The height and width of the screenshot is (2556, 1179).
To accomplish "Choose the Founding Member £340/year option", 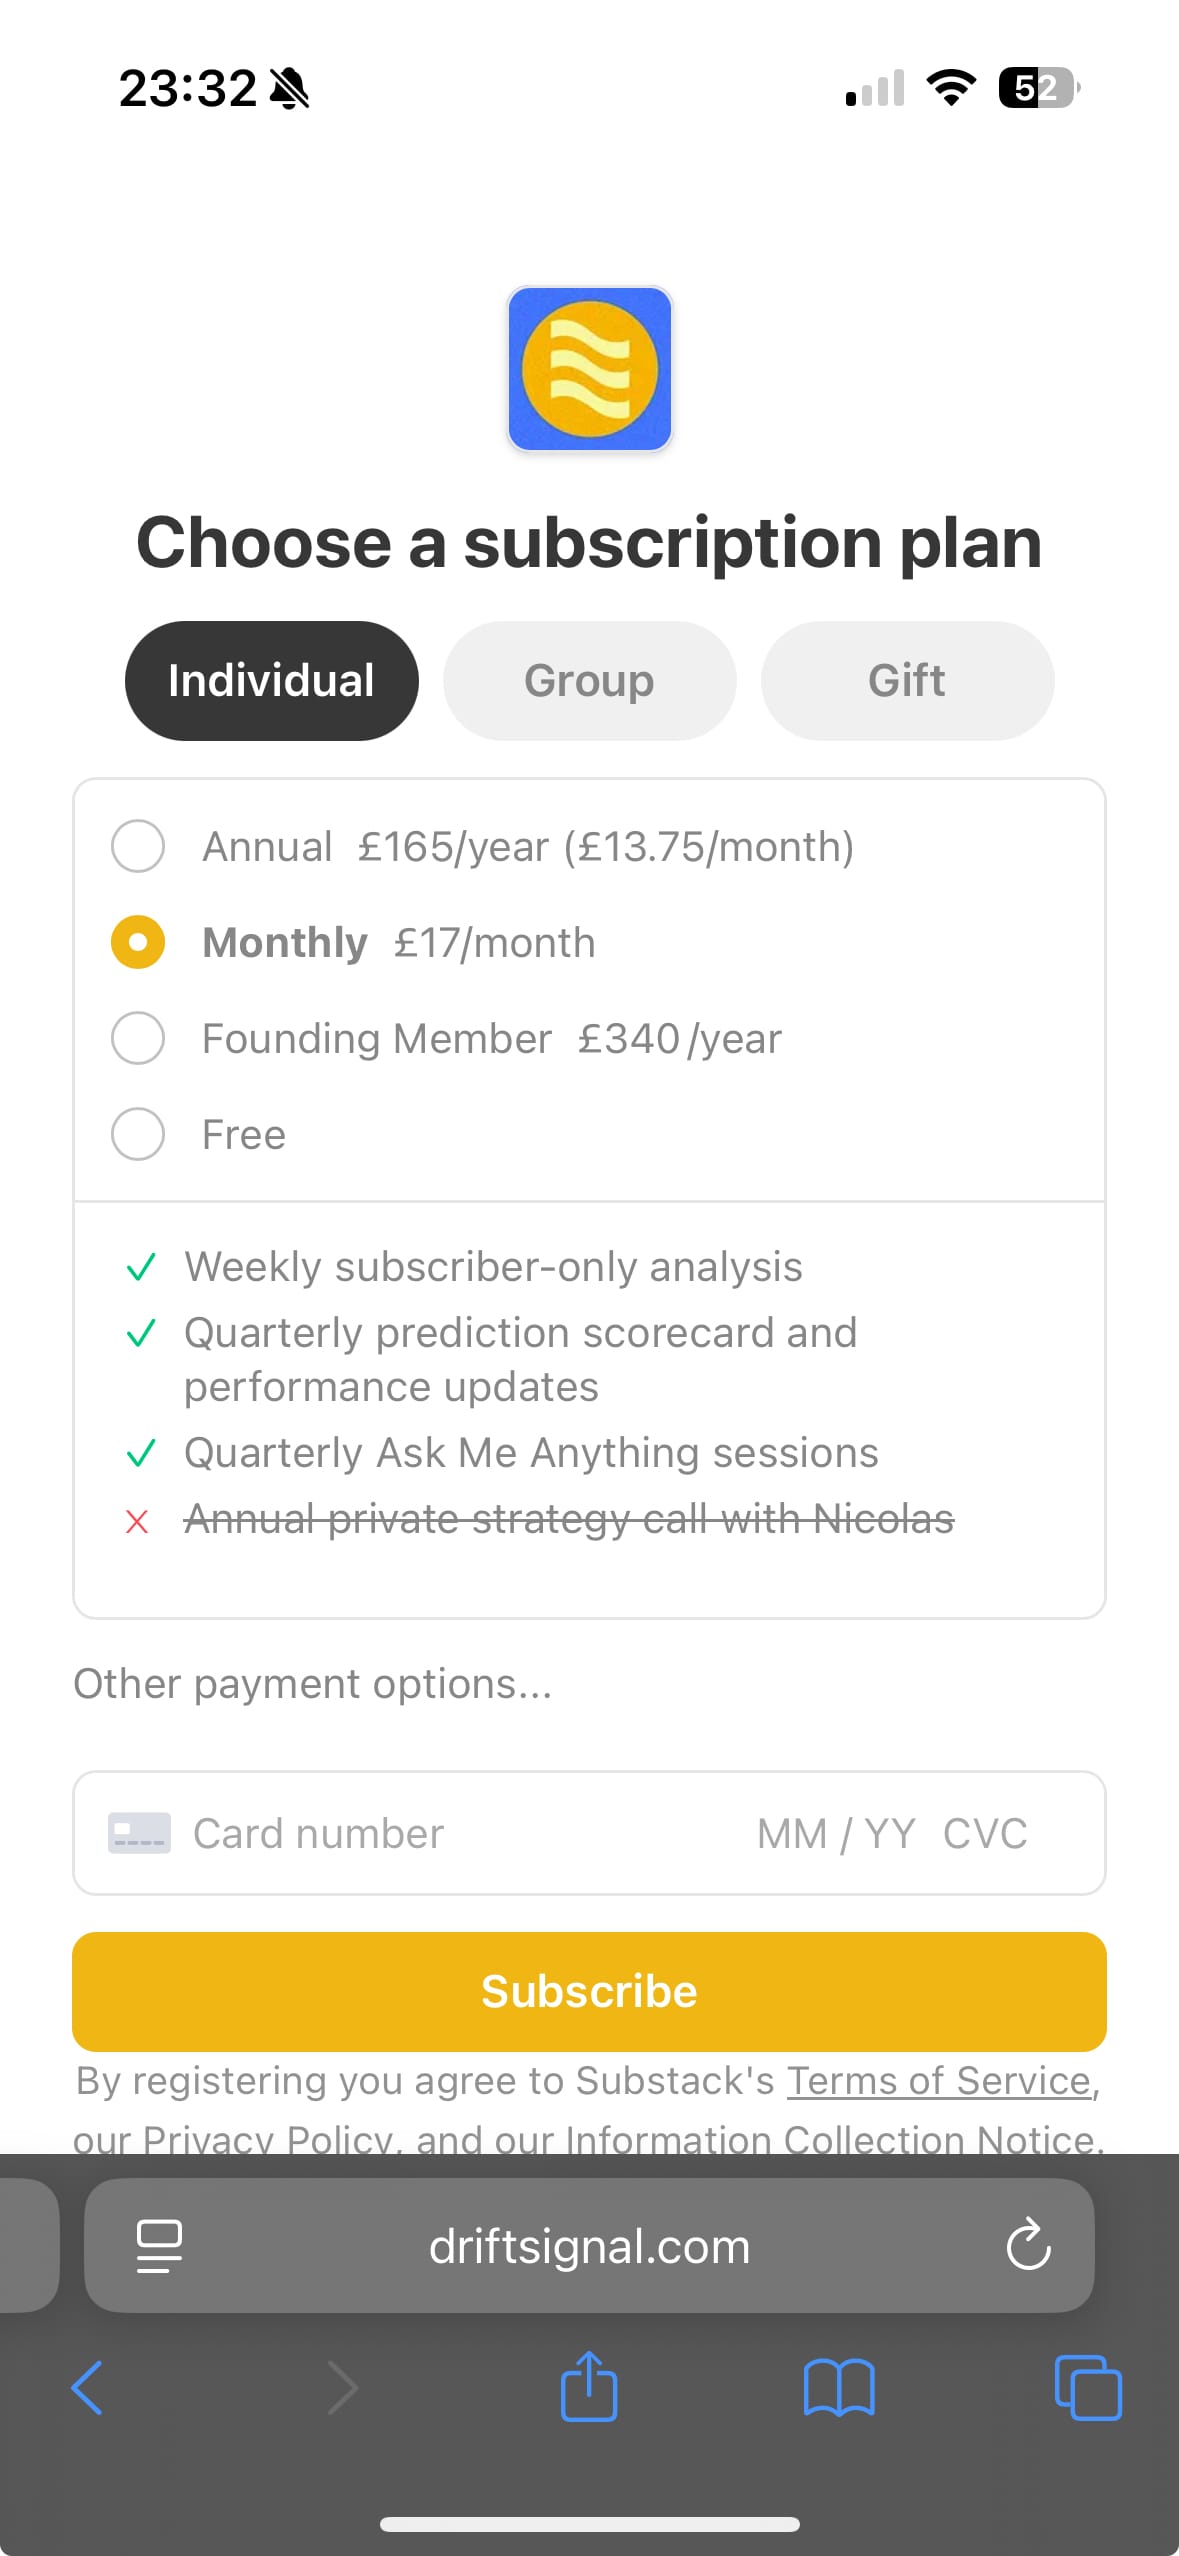I will click(x=138, y=1039).
